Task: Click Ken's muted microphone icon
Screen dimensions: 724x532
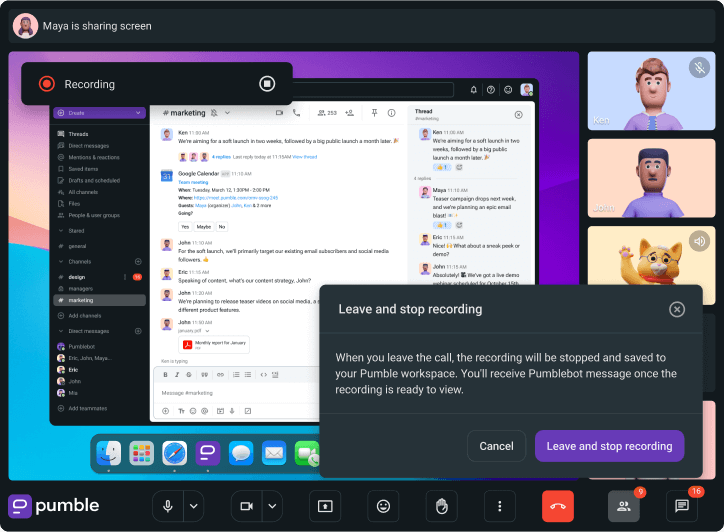Action: [x=700, y=68]
